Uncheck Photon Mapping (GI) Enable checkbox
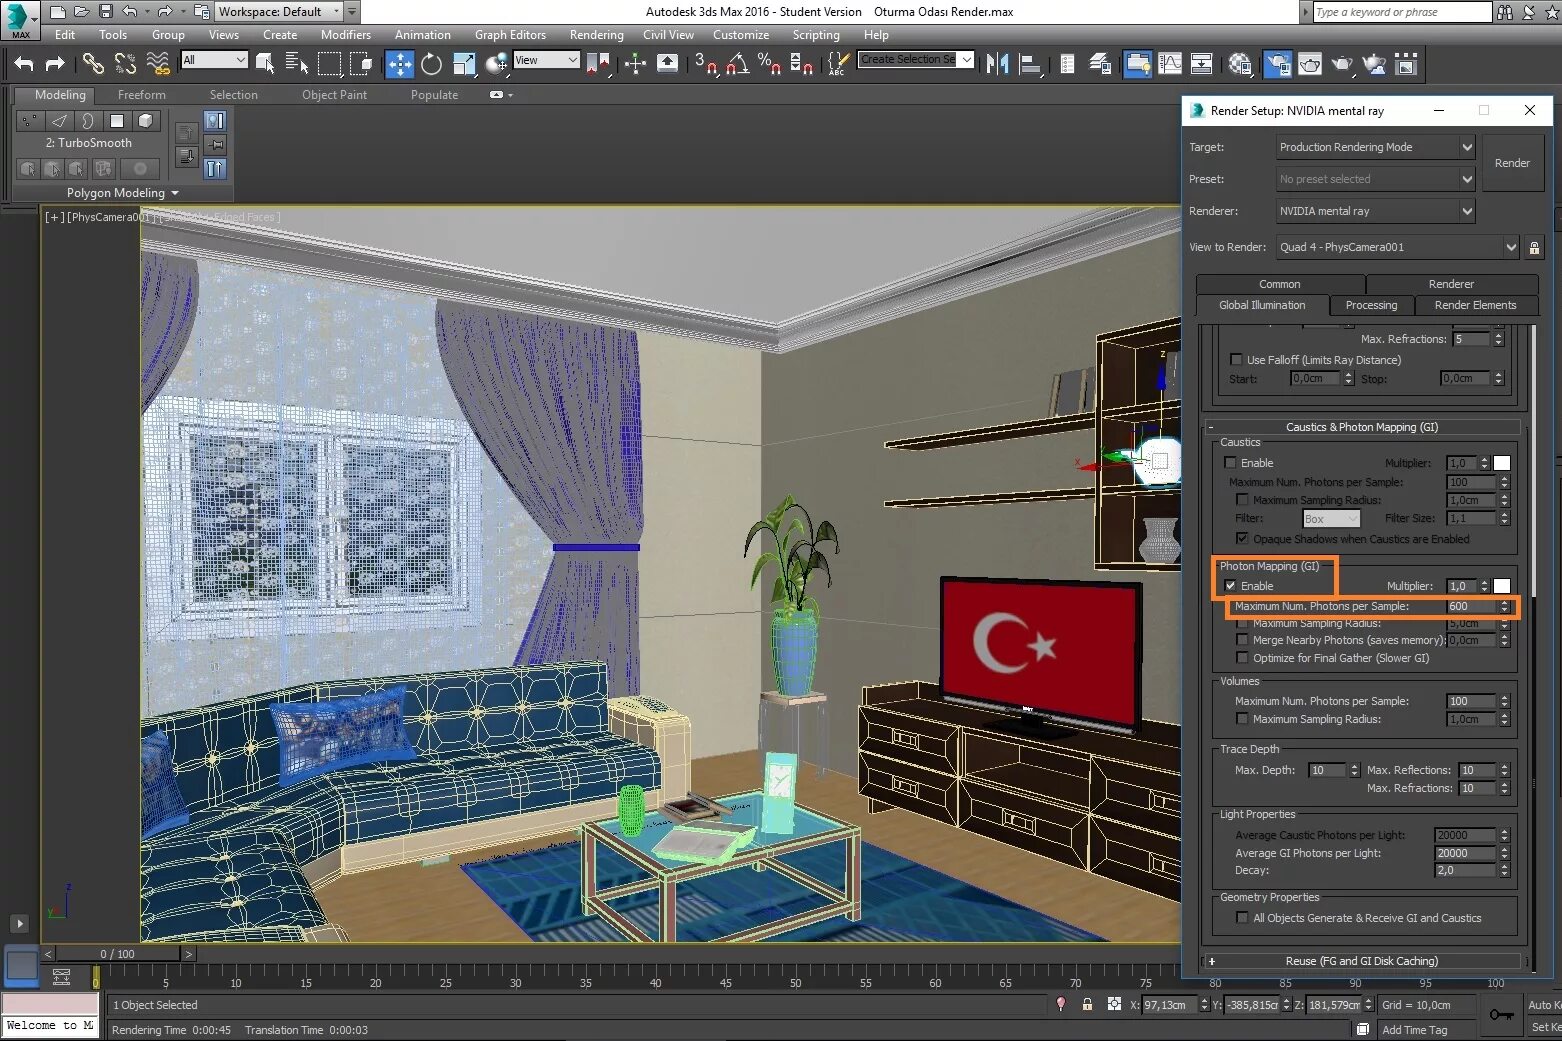Screen dimensions: 1562x1041 1230,586
